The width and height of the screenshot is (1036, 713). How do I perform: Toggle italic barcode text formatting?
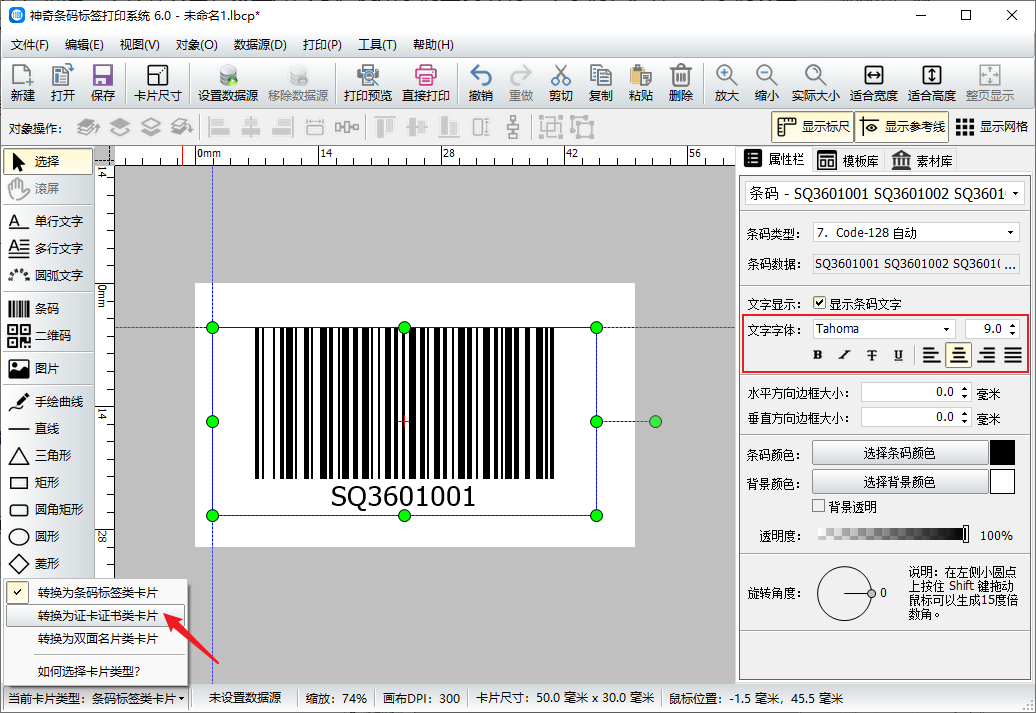click(x=844, y=355)
